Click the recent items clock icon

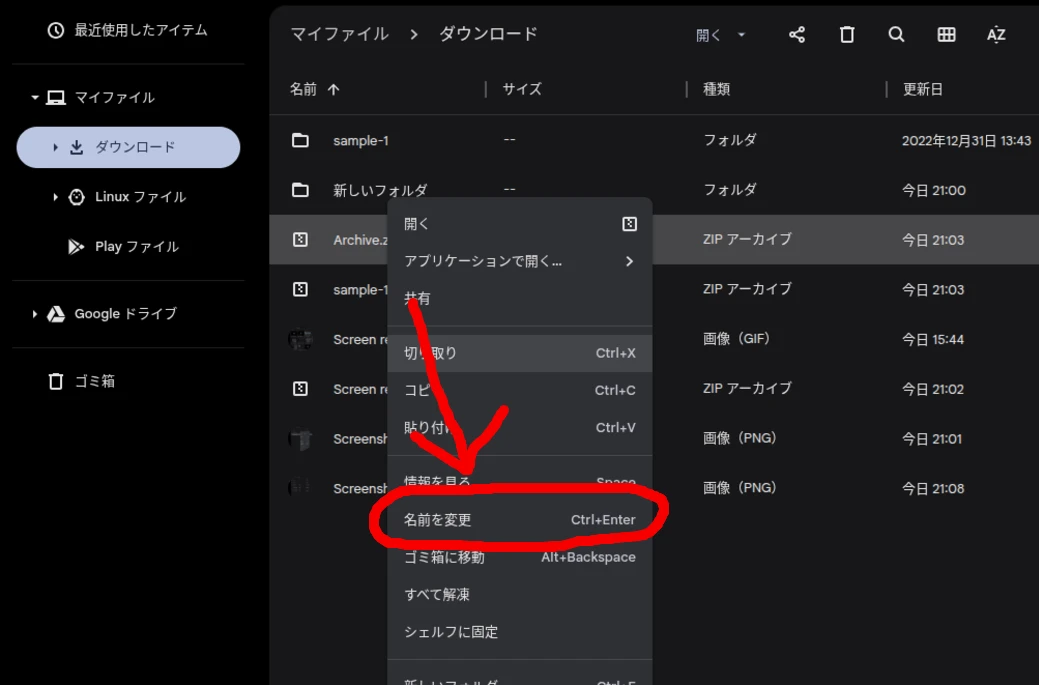55,31
